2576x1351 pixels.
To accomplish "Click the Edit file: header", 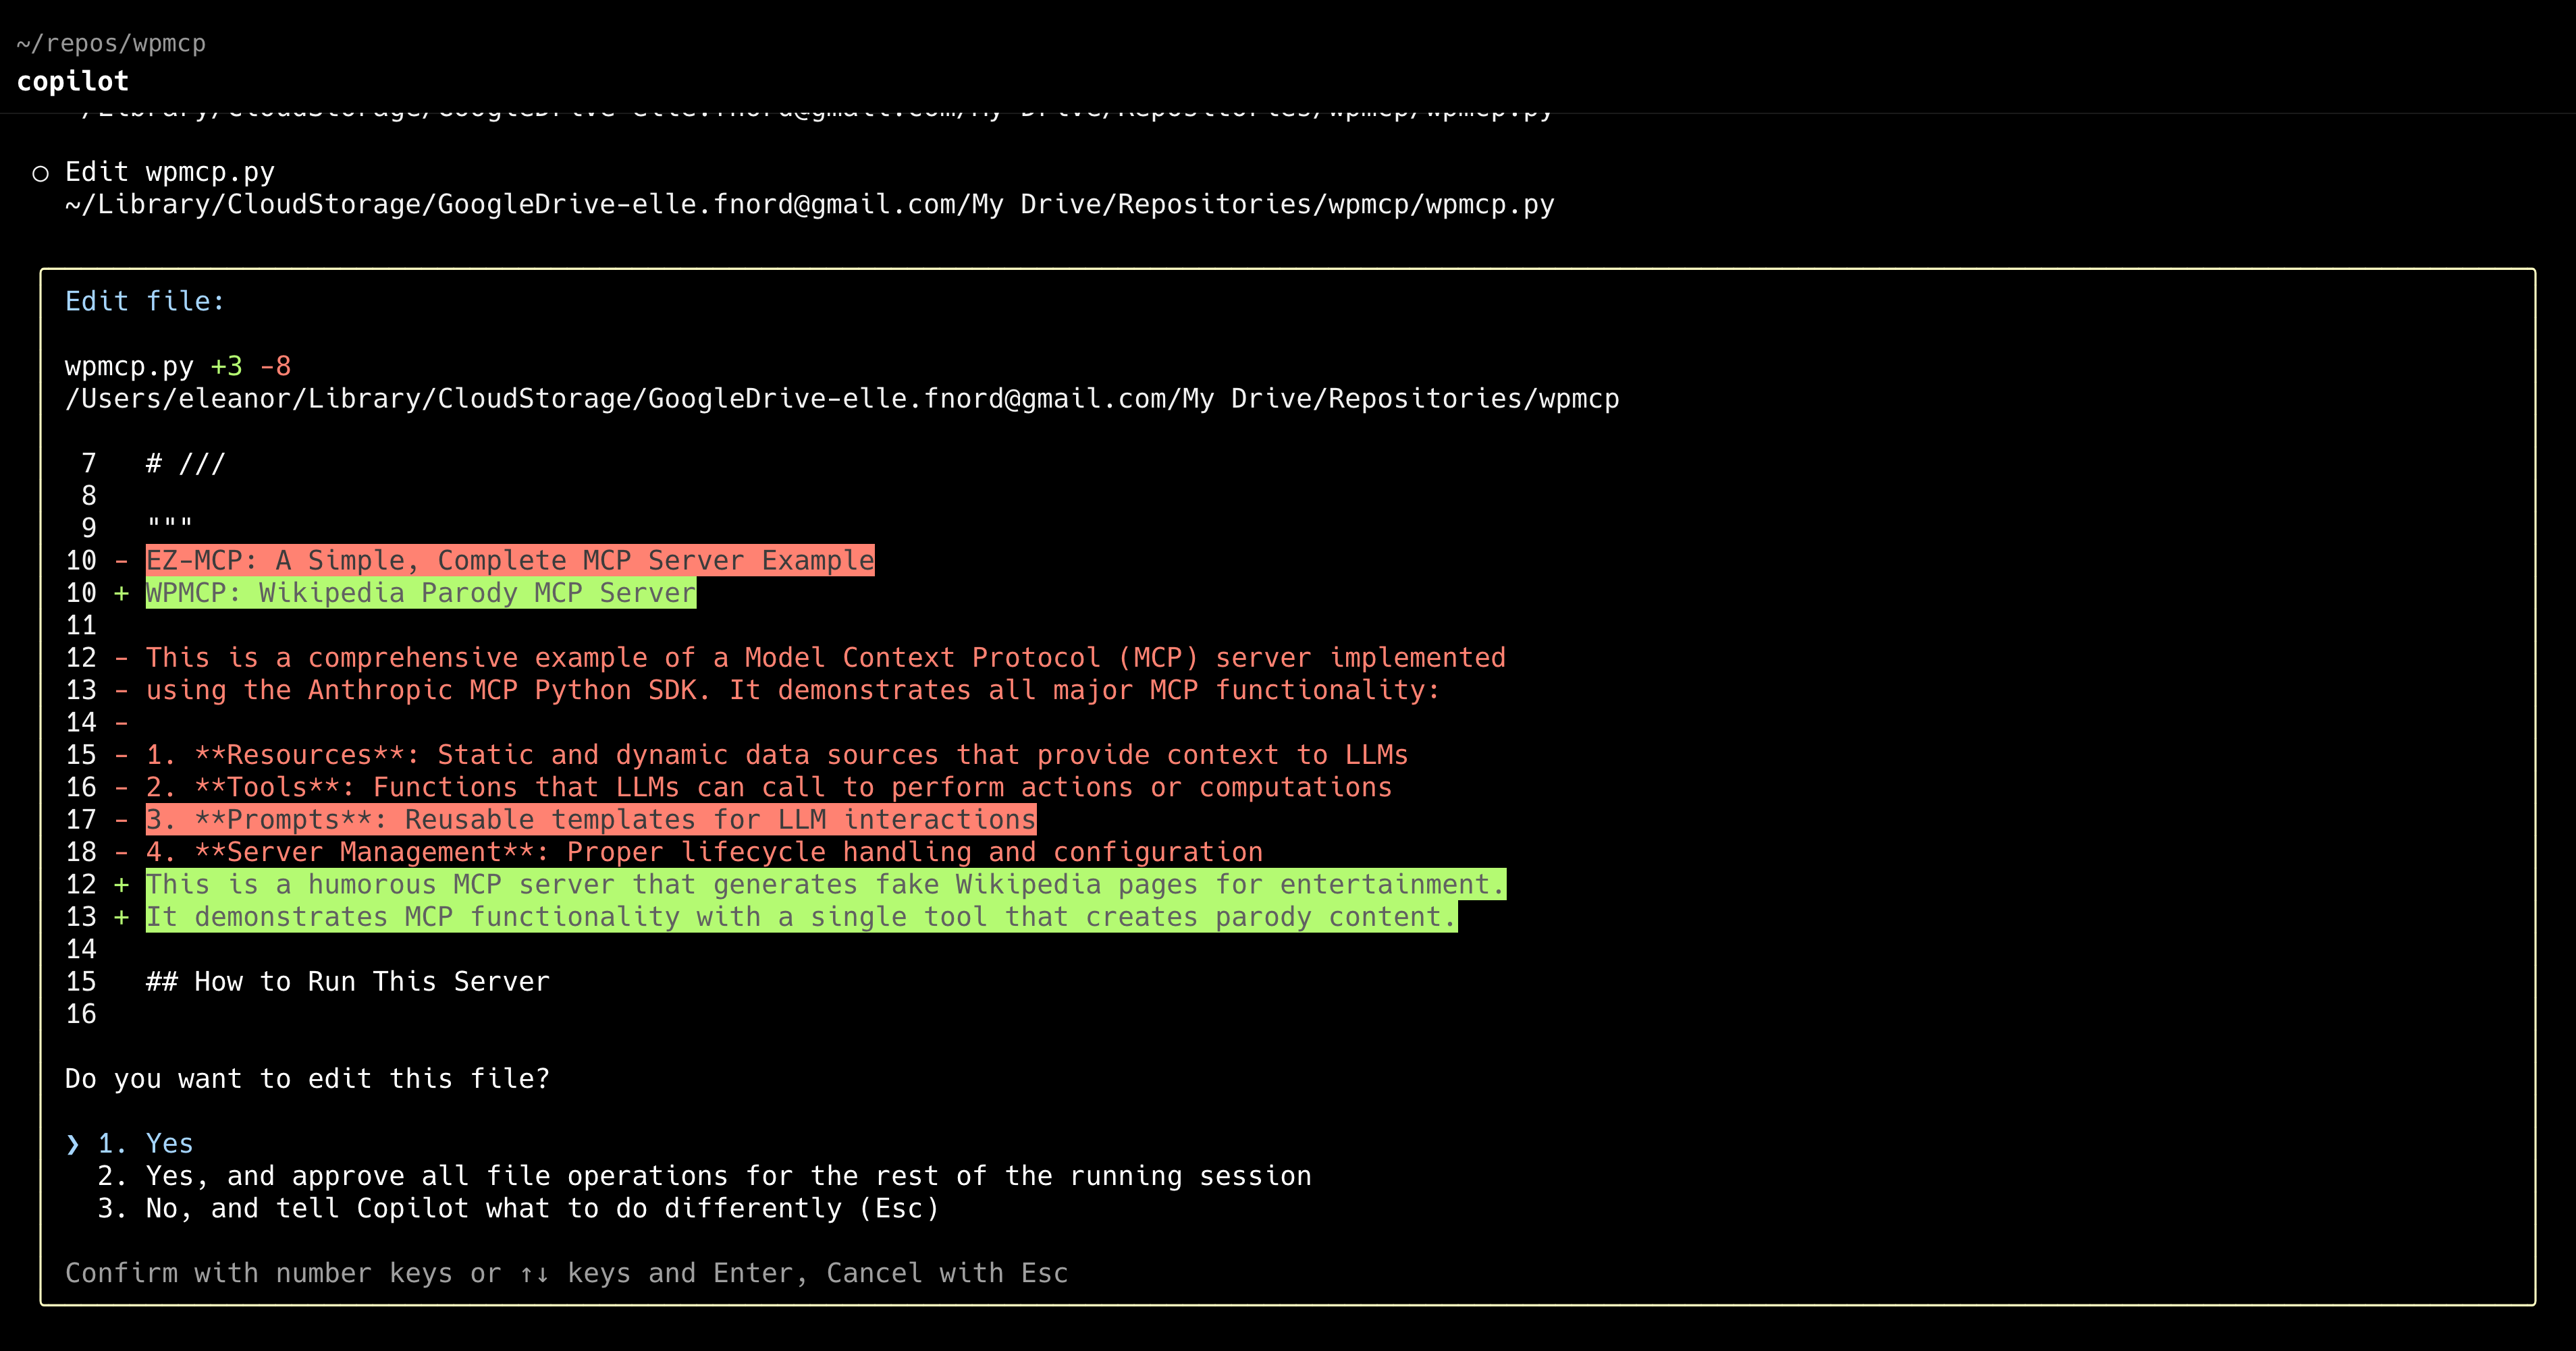I will [143, 300].
